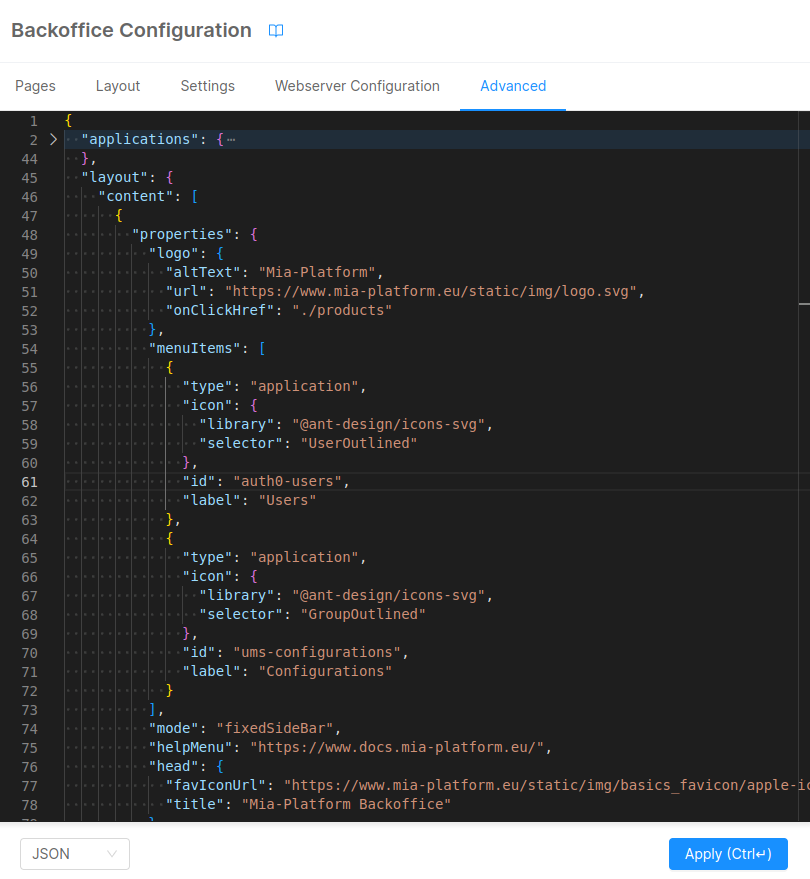The width and height of the screenshot is (810, 879).
Task: Open the Webserver Configuration tab
Action: pos(357,86)
